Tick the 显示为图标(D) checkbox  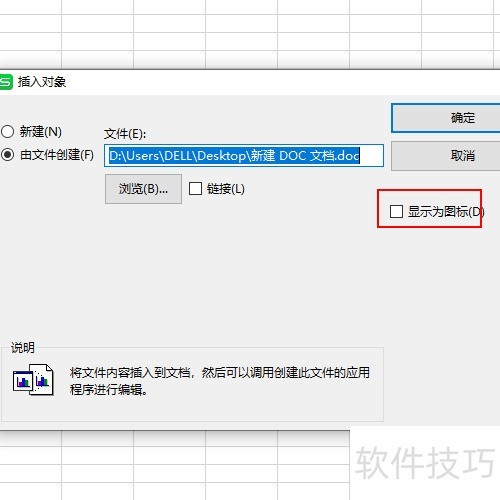coord(396,211)
